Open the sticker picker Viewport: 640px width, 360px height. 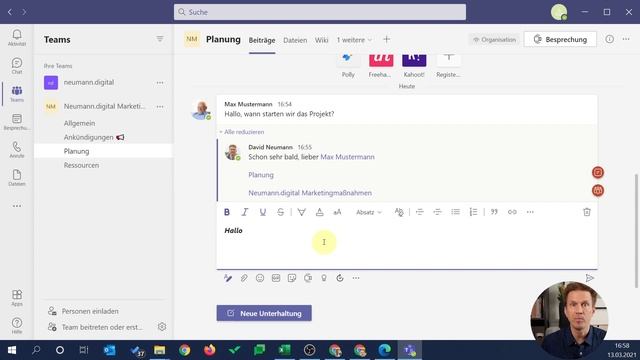tap(292, 278)
